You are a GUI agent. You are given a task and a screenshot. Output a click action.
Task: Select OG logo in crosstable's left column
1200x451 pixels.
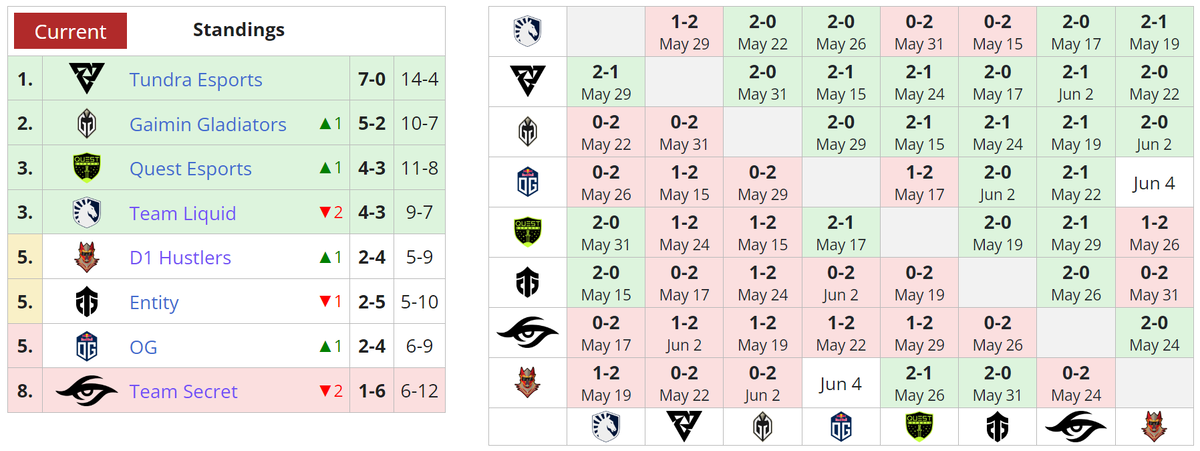[x=527, y=183]
